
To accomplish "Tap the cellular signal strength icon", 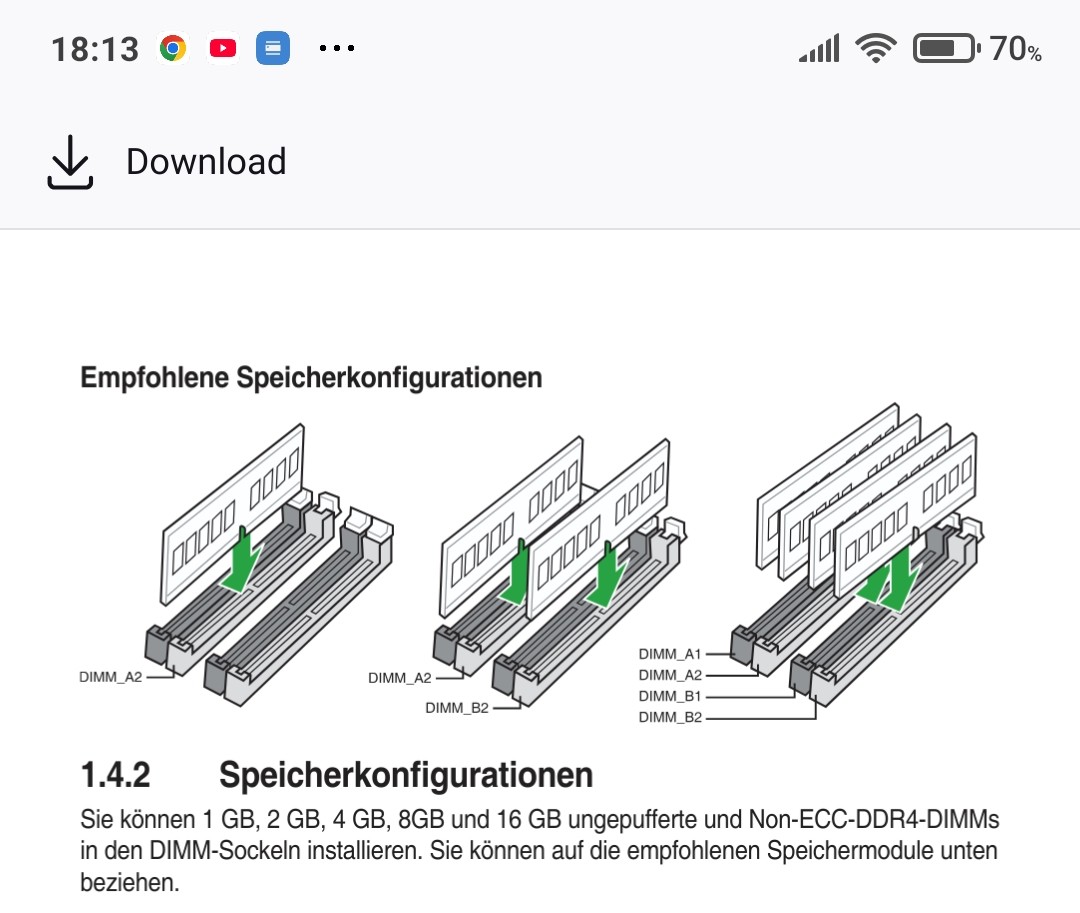I will 818,47.
